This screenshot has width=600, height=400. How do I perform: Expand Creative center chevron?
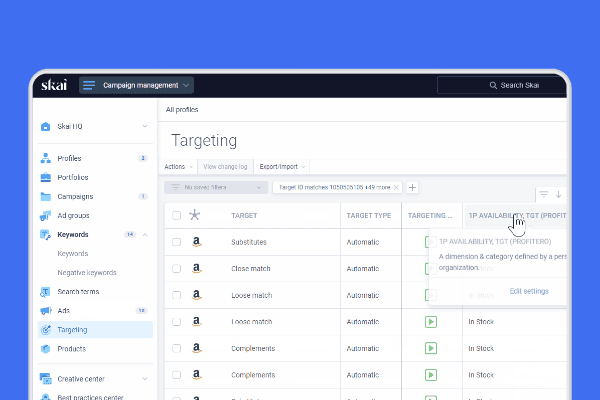coord(145,379)
